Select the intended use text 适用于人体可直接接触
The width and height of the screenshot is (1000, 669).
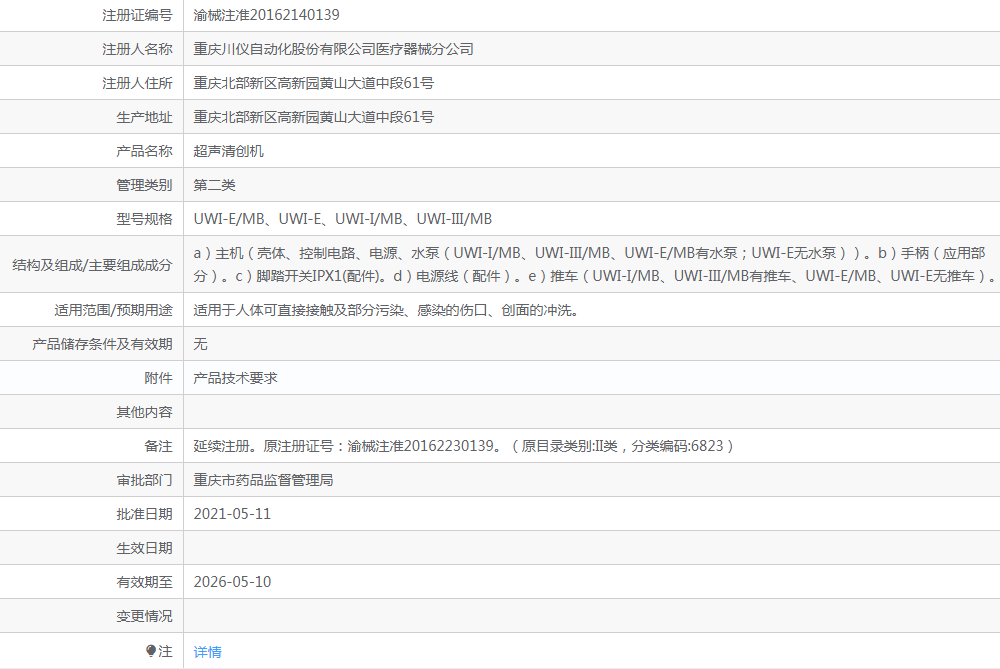[386, 311]
